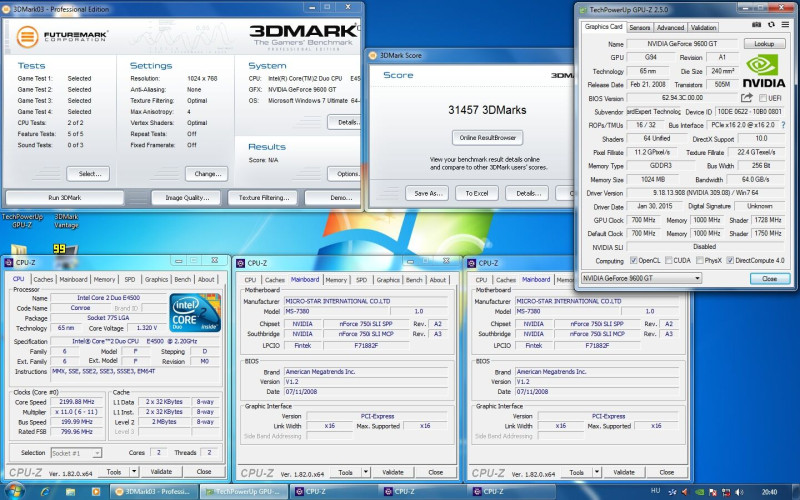This screenshot has width=800, height=500.
Task: Switch to the Sensors tab in GPU-Z
Action: [639, 28]
